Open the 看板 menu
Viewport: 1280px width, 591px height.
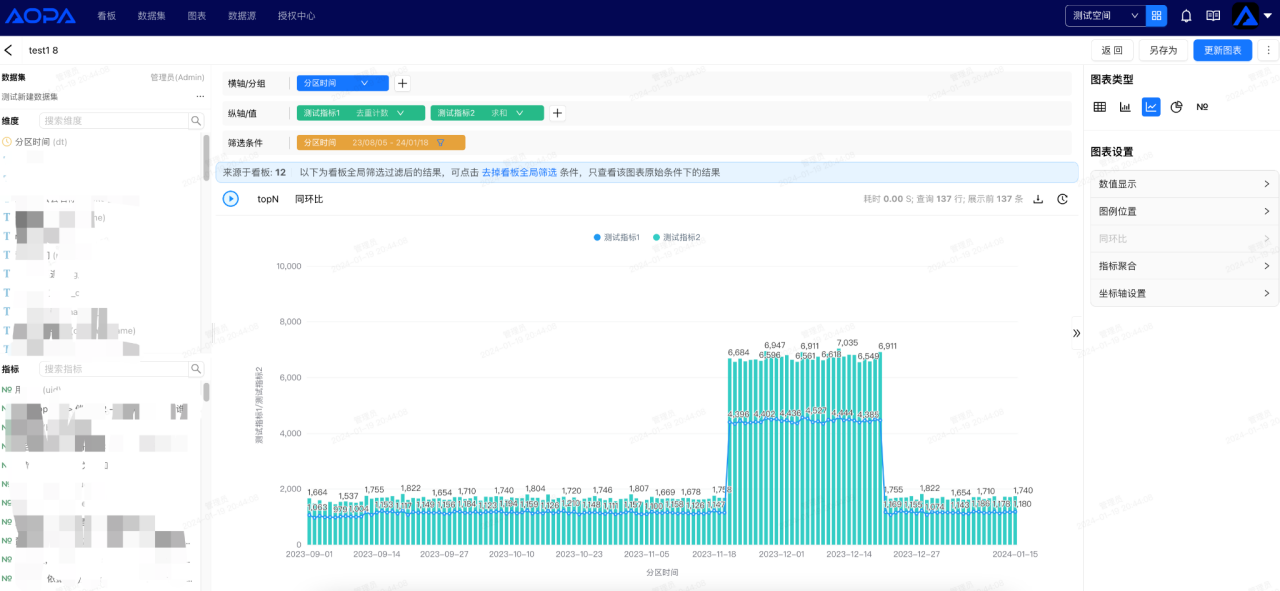(x=107, y=16)
